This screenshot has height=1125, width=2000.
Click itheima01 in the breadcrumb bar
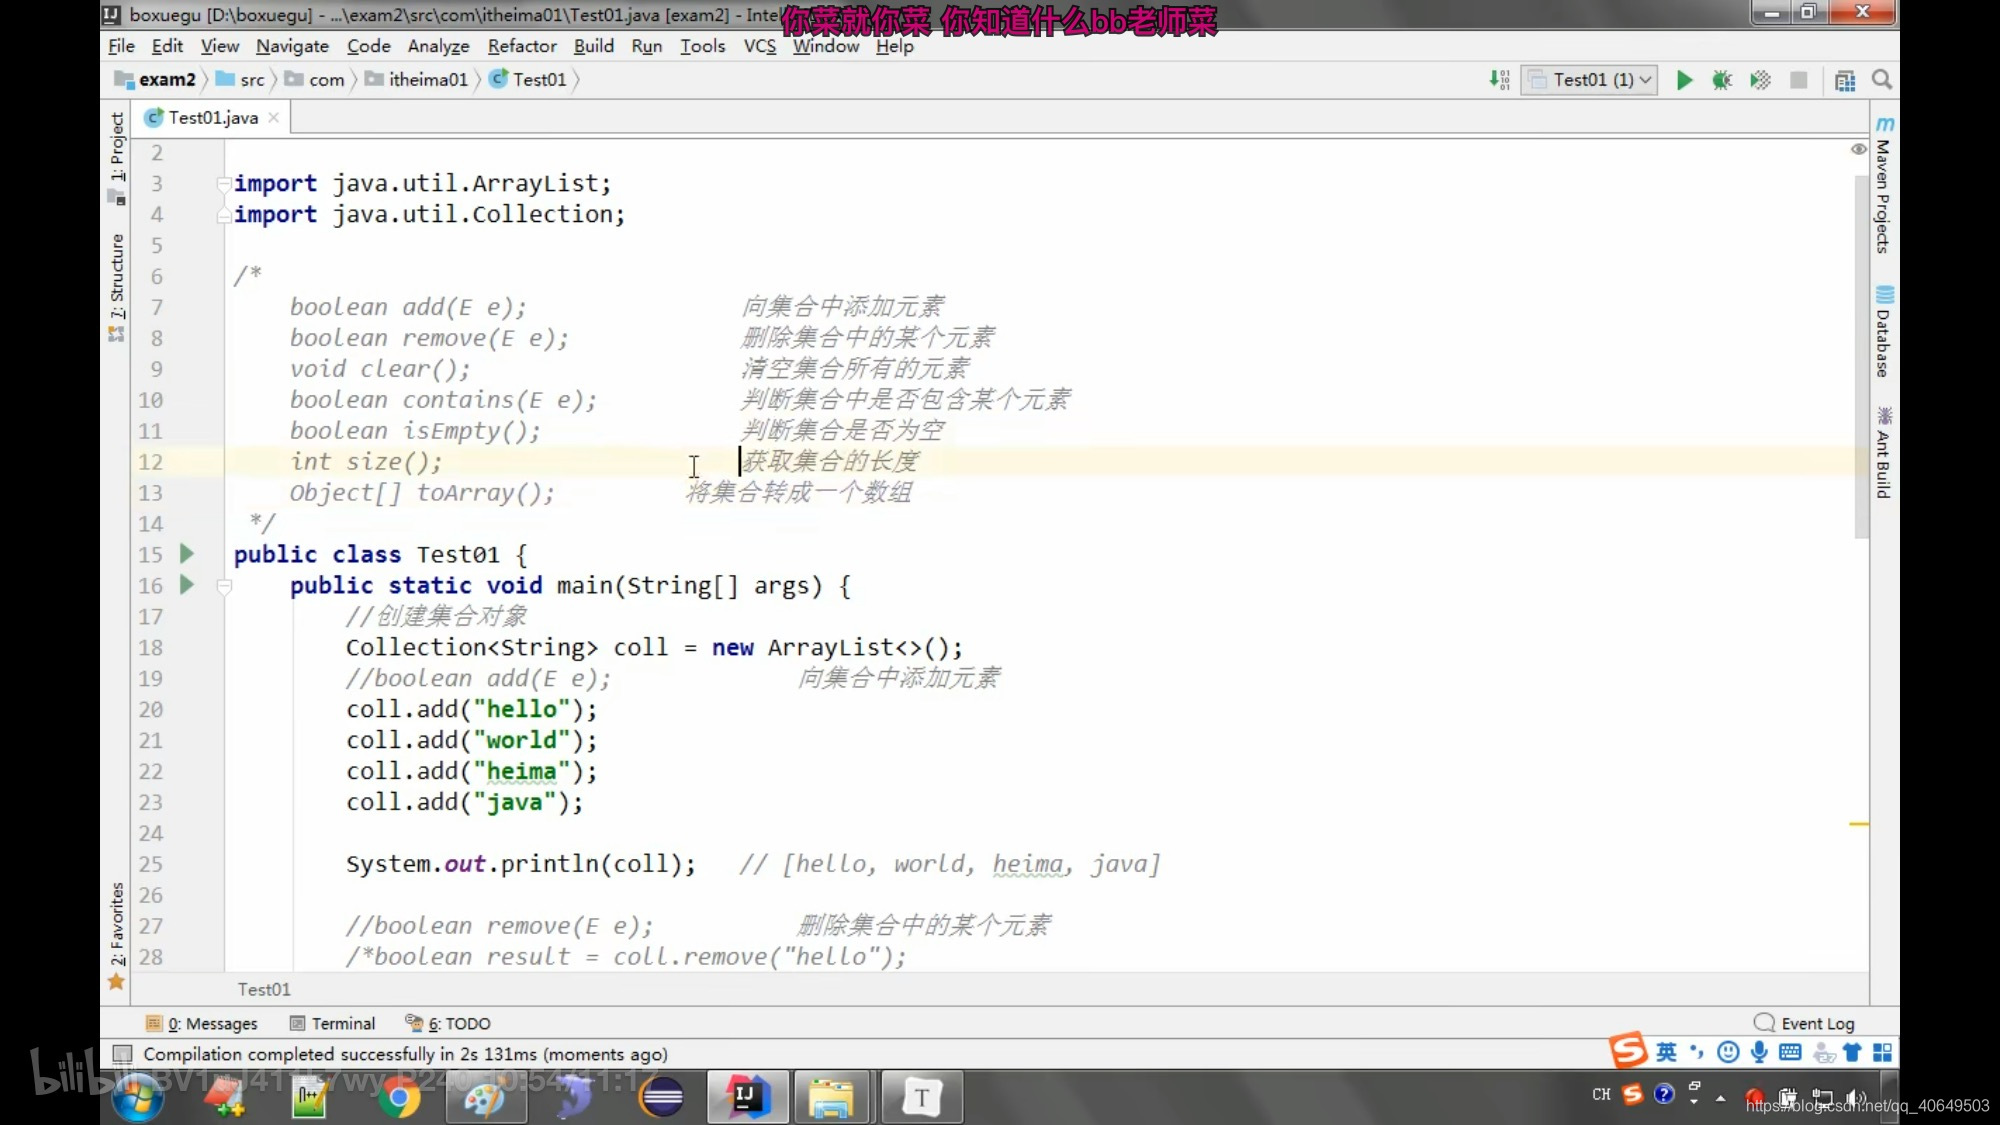[x=416, y=80]
